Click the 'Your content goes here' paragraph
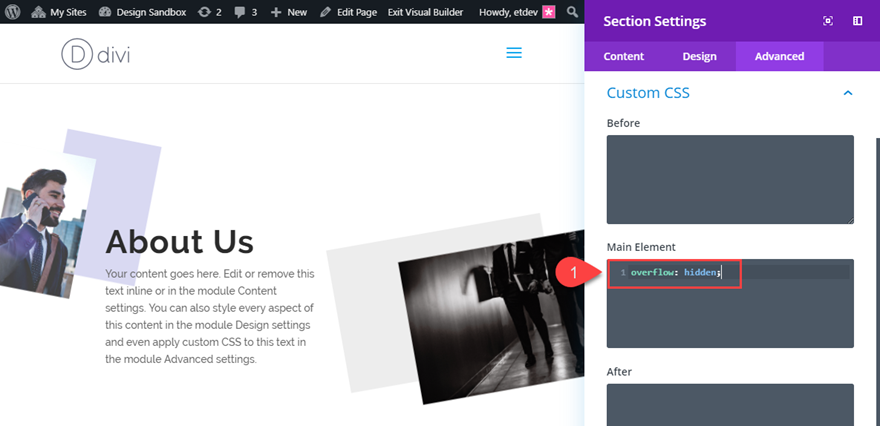The image size is (880, 426). point(210,317)
